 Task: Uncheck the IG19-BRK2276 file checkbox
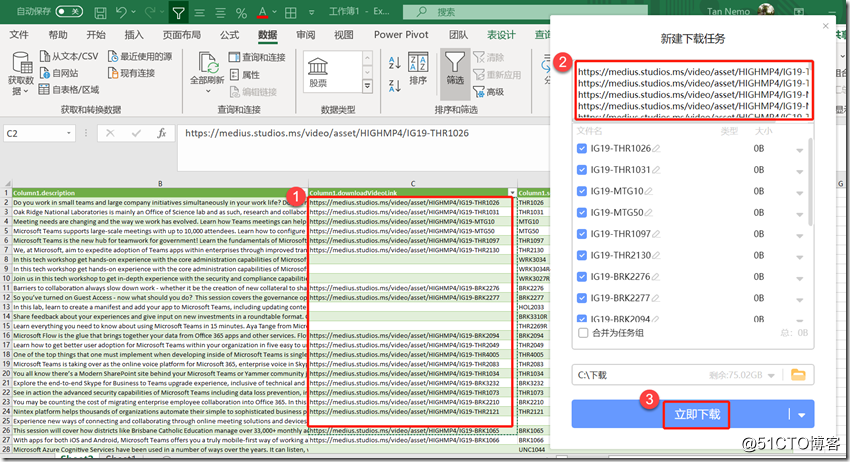(582, 277)
